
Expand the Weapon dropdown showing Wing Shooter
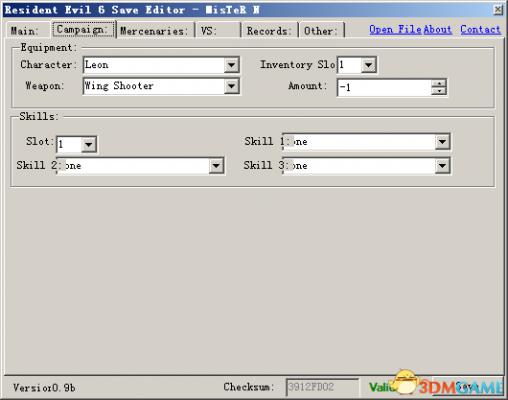[232, 86]
